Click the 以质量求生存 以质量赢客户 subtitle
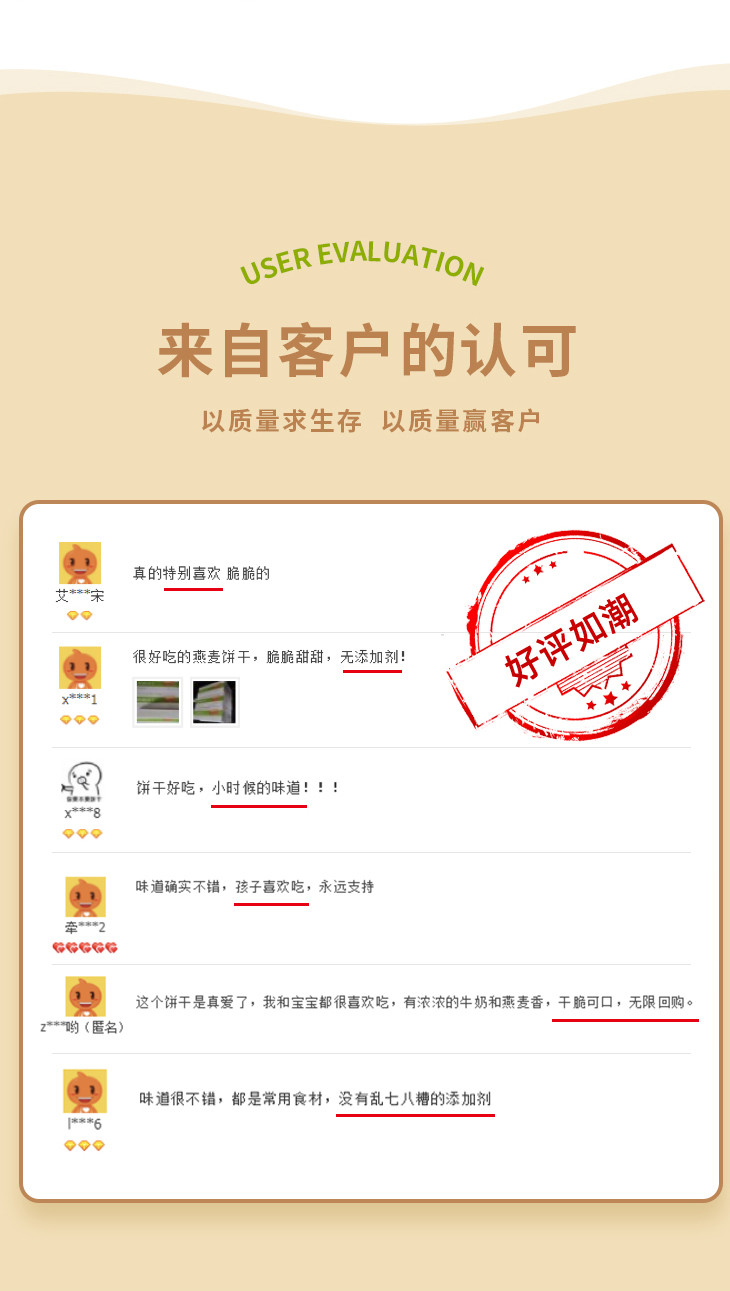This screenshot has height=1291, width=730. point(371,421)
